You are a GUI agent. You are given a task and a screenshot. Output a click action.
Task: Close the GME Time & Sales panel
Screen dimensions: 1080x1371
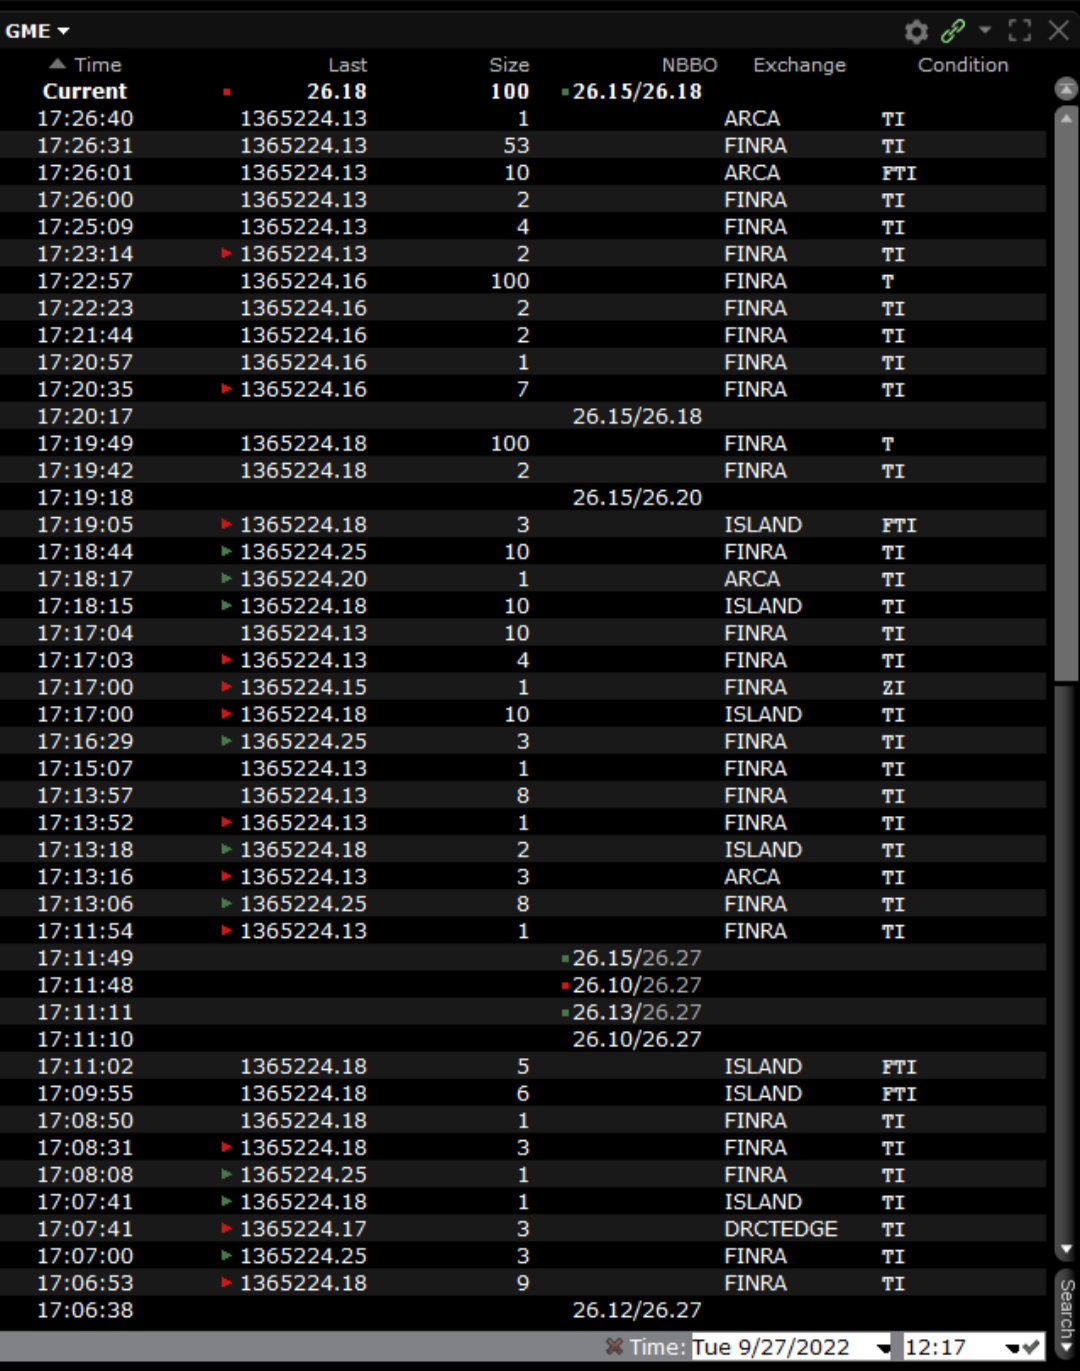[x=1059, y=30]
